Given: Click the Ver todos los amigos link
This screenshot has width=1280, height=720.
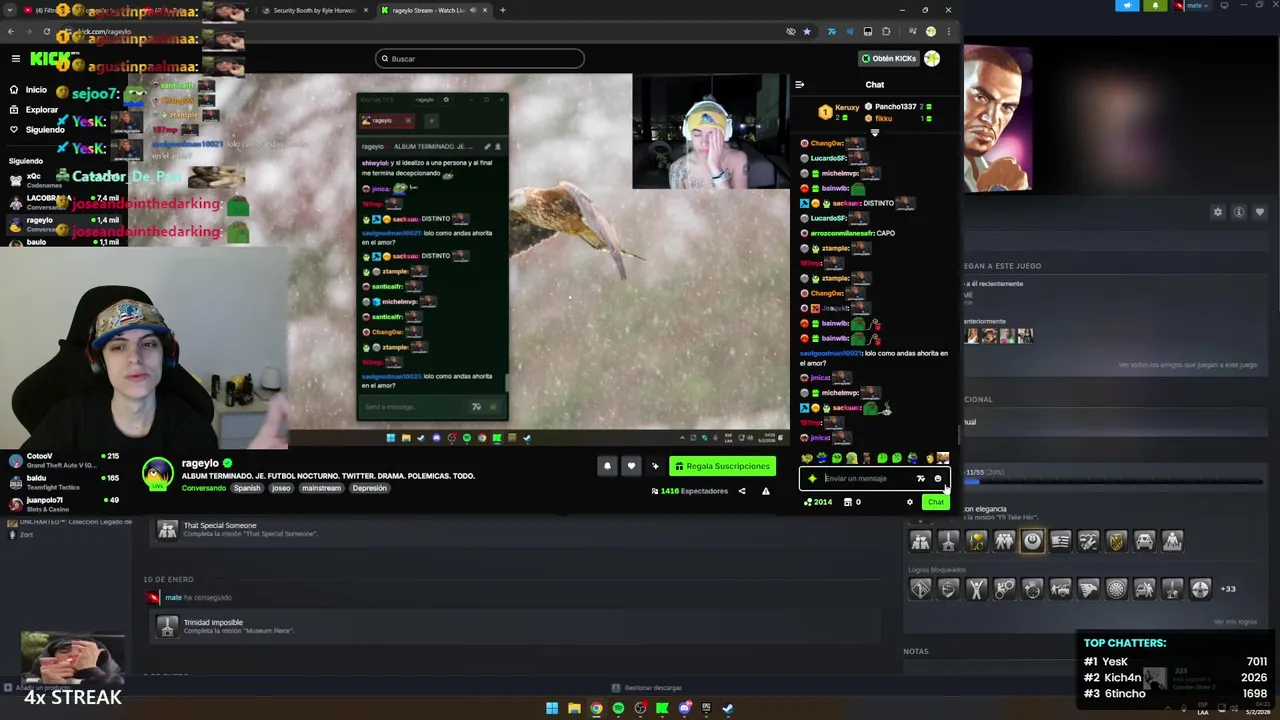Looking at the screenshot, I should [1188, 365].
